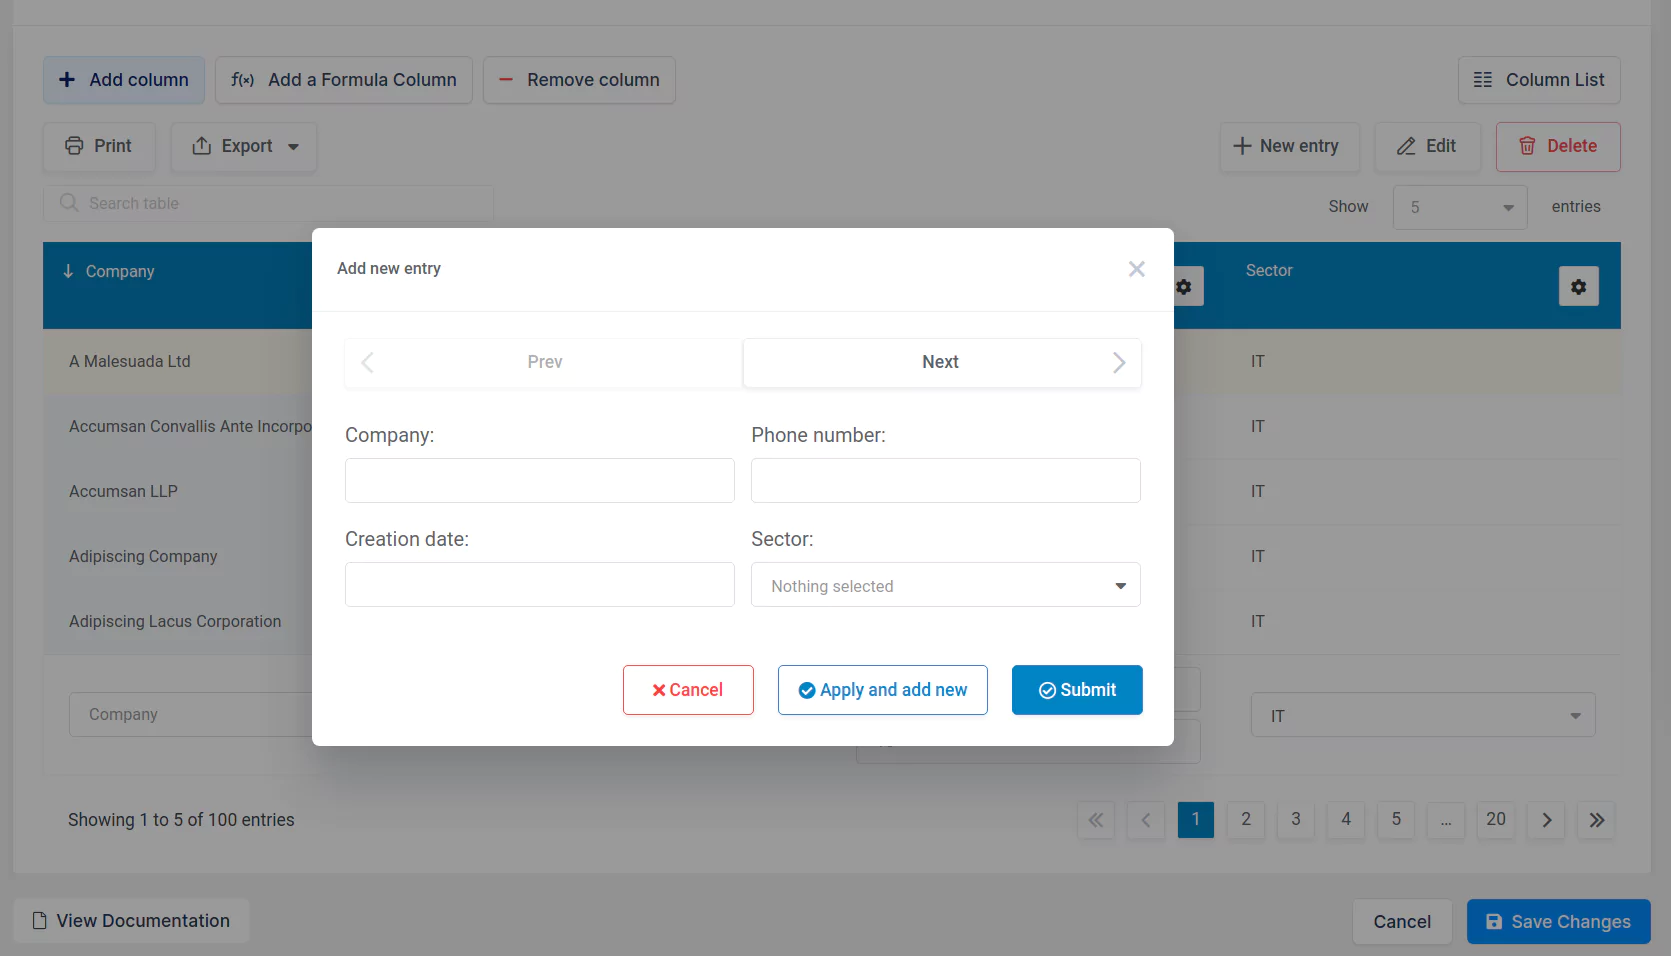Go to next page arrow

click(1547, 820)
